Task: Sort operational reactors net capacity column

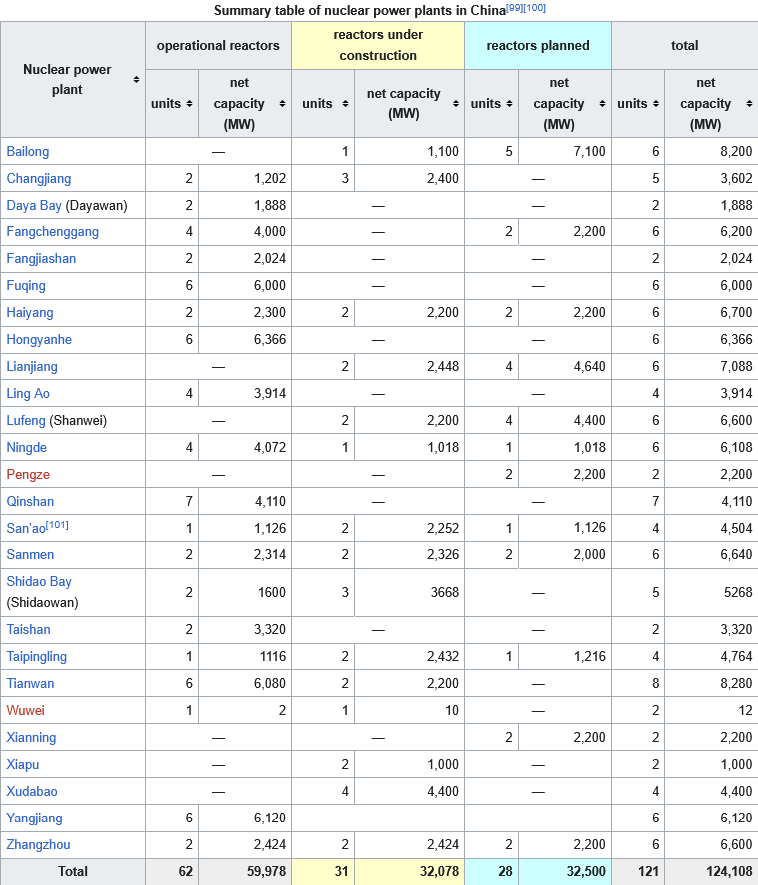Action: coord(282,103)
